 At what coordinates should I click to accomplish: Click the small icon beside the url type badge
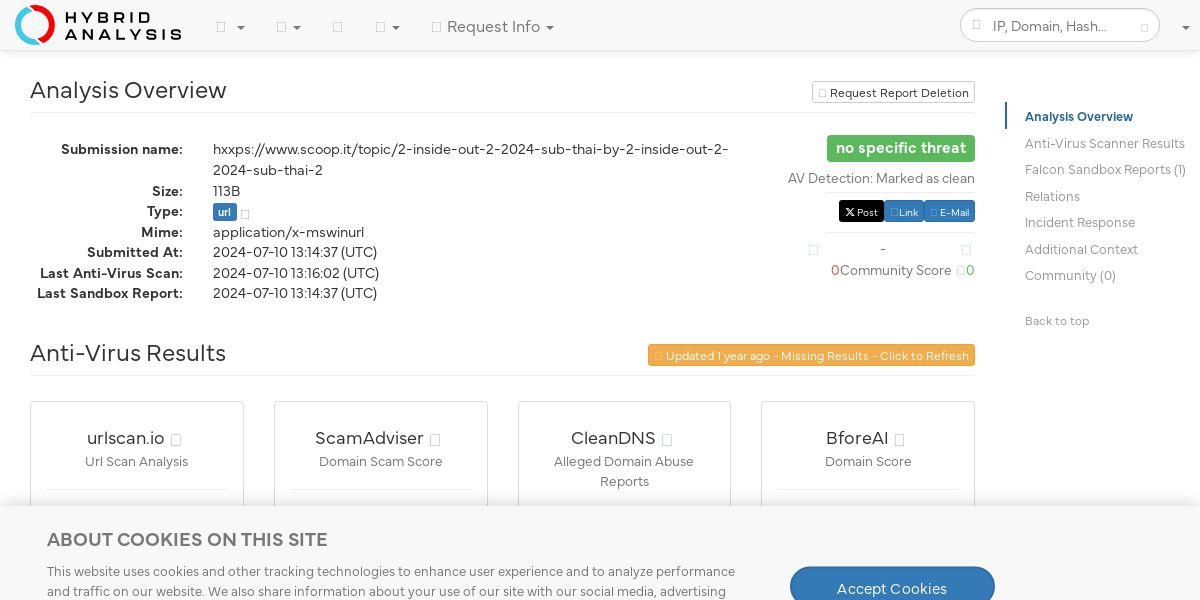pos(245,214)
